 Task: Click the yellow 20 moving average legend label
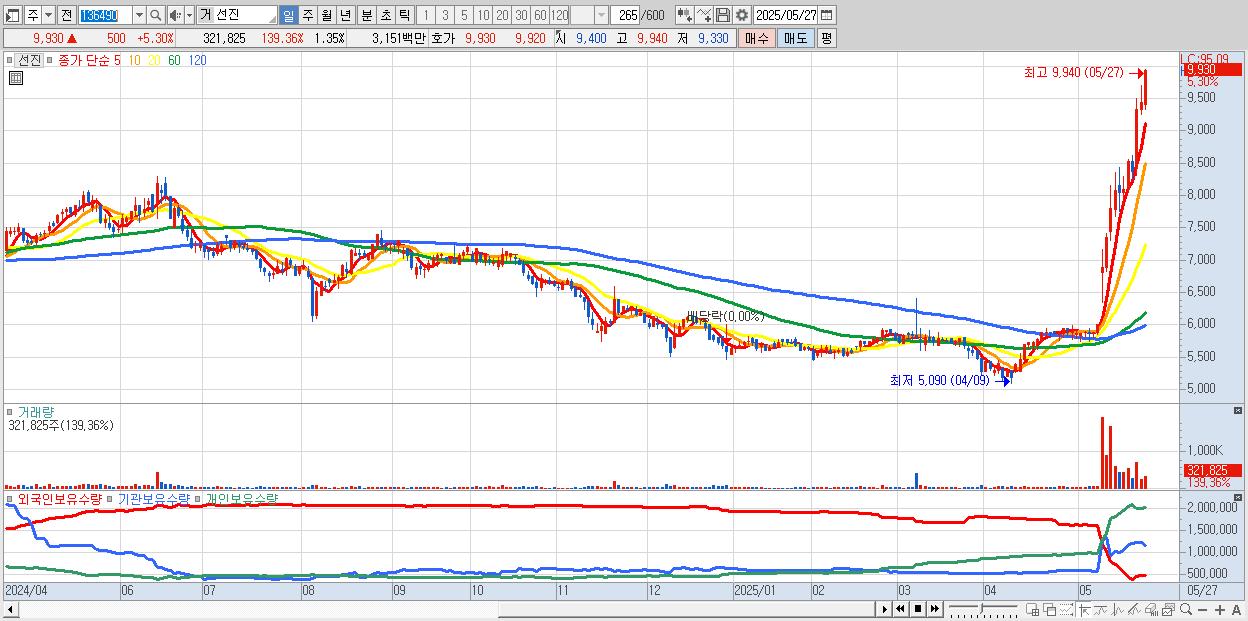[x=153, y=60]
